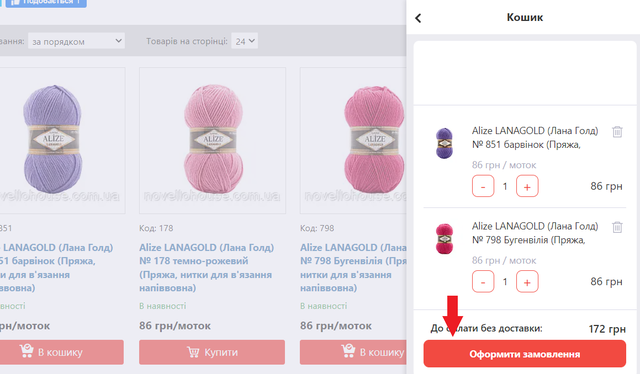Remove № 798 Бугенвілія with trash icon
The image size is (640, 374).
coord(617,227)
